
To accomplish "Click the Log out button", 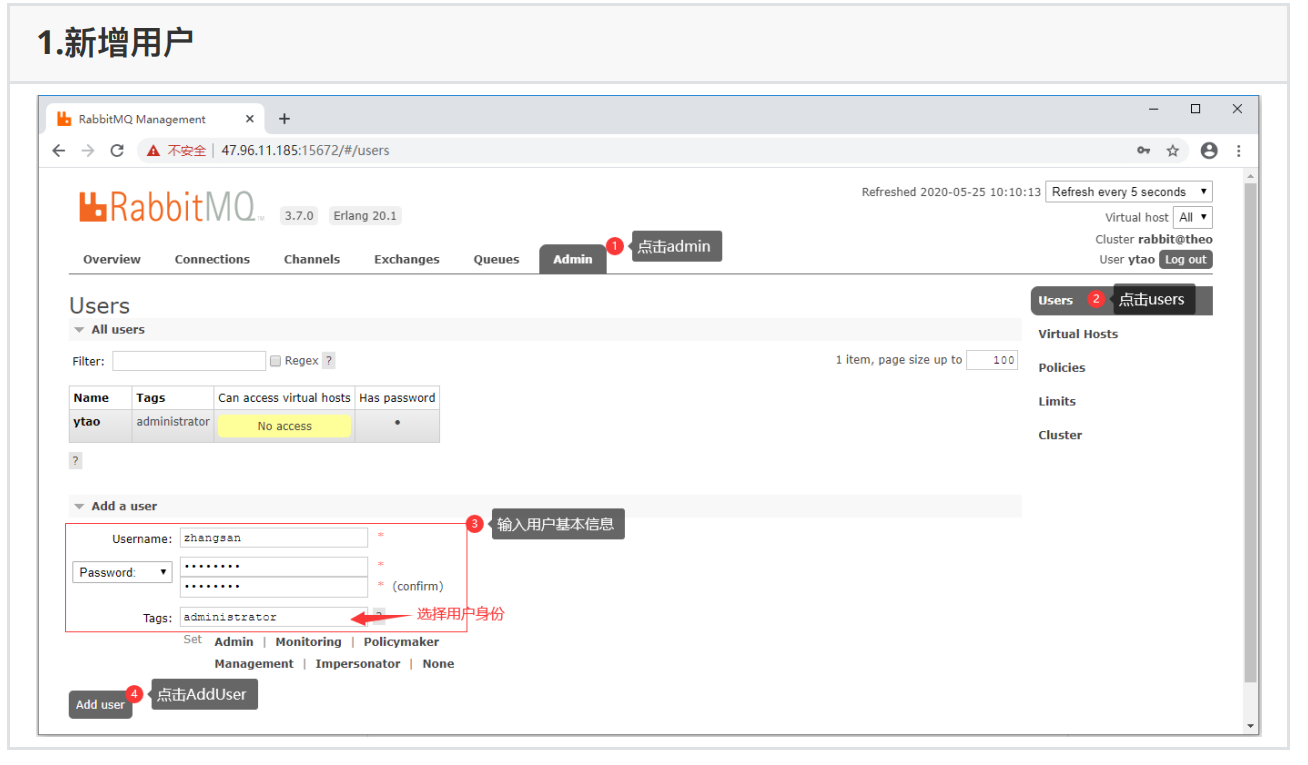I will 1185,260.
